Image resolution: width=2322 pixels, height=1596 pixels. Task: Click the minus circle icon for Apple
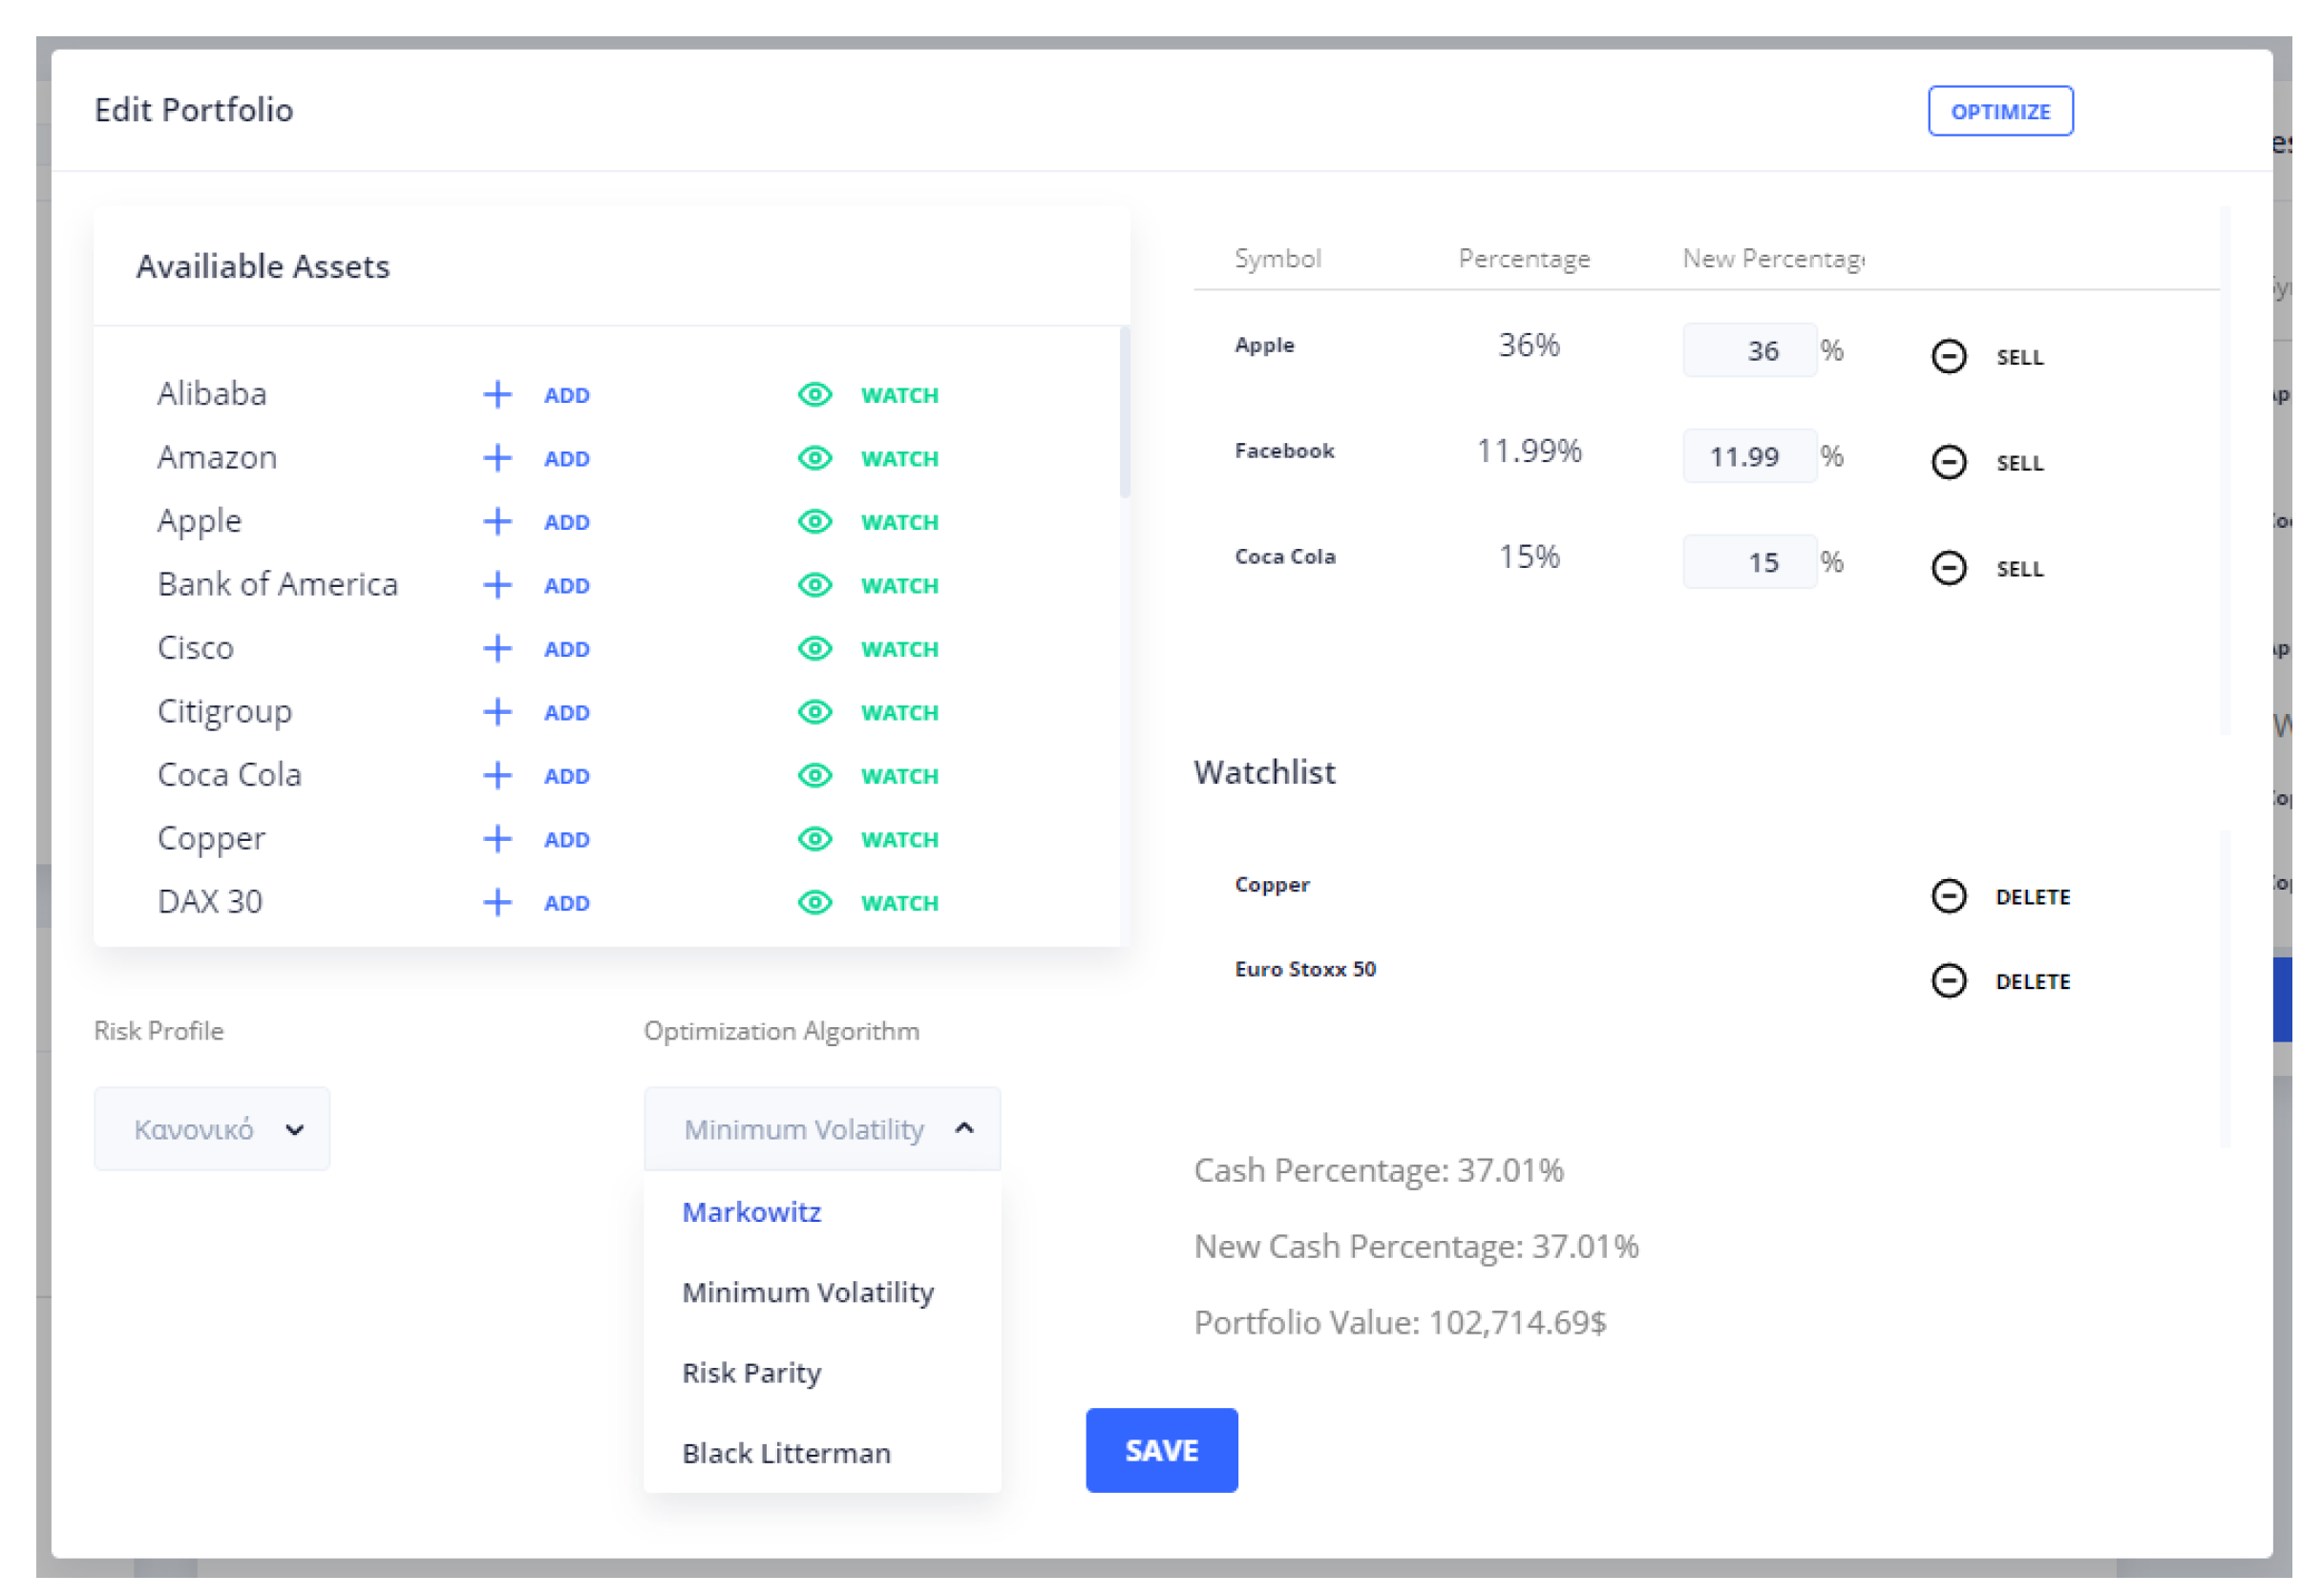coord(1948,356)
